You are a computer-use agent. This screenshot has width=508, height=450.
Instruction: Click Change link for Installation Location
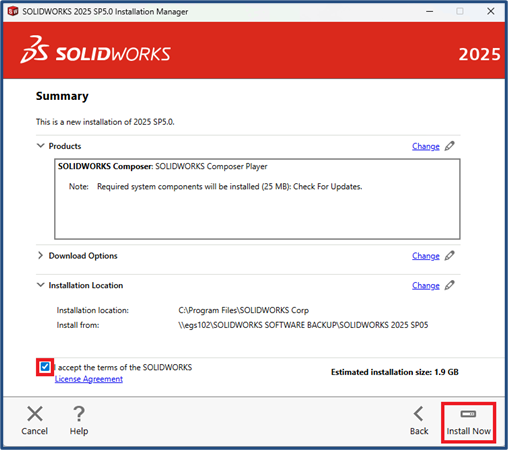click(426, 285)
